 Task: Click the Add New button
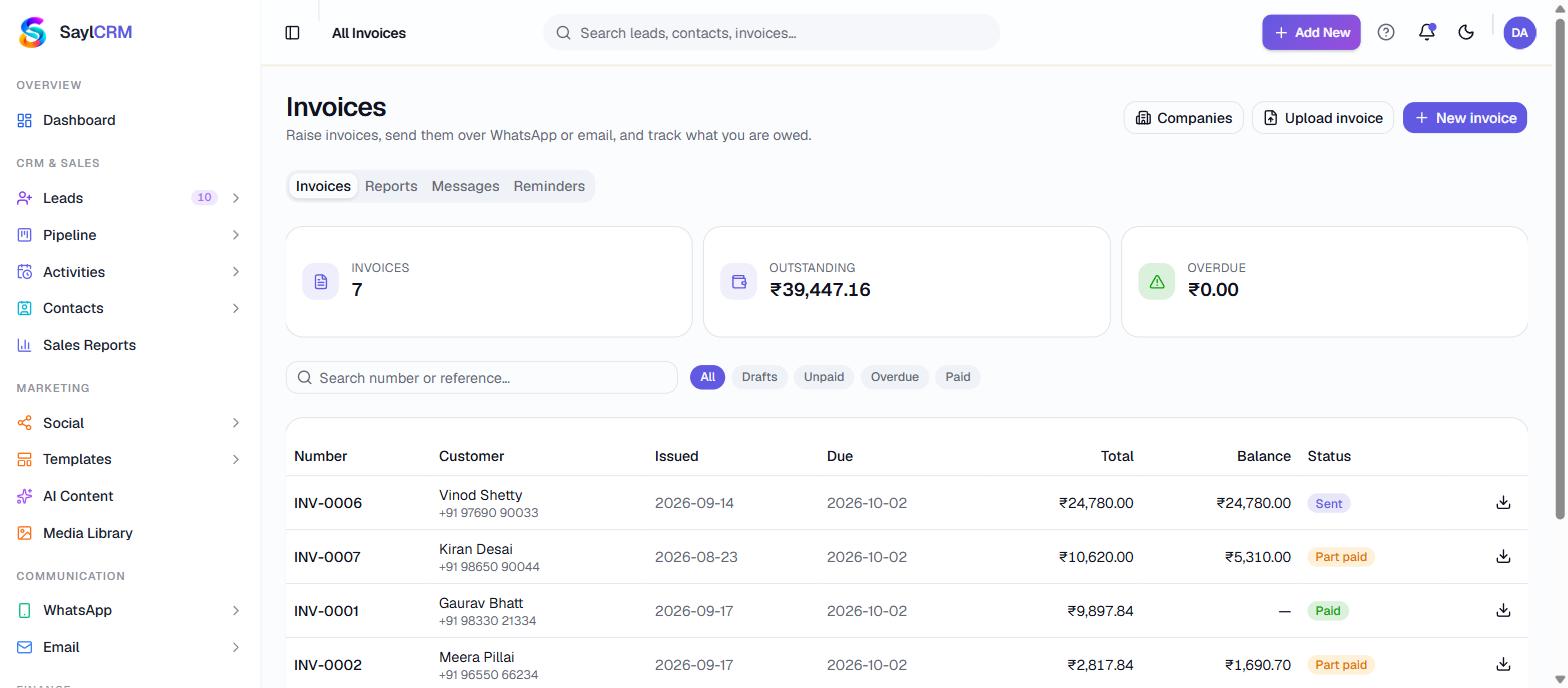(1310, 32)
